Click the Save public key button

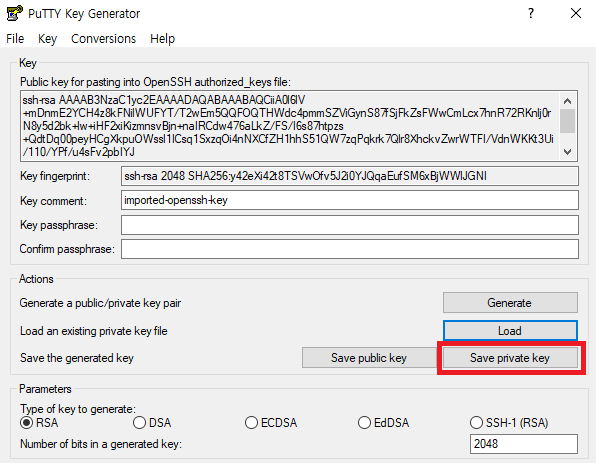click(x=369, y=358)
